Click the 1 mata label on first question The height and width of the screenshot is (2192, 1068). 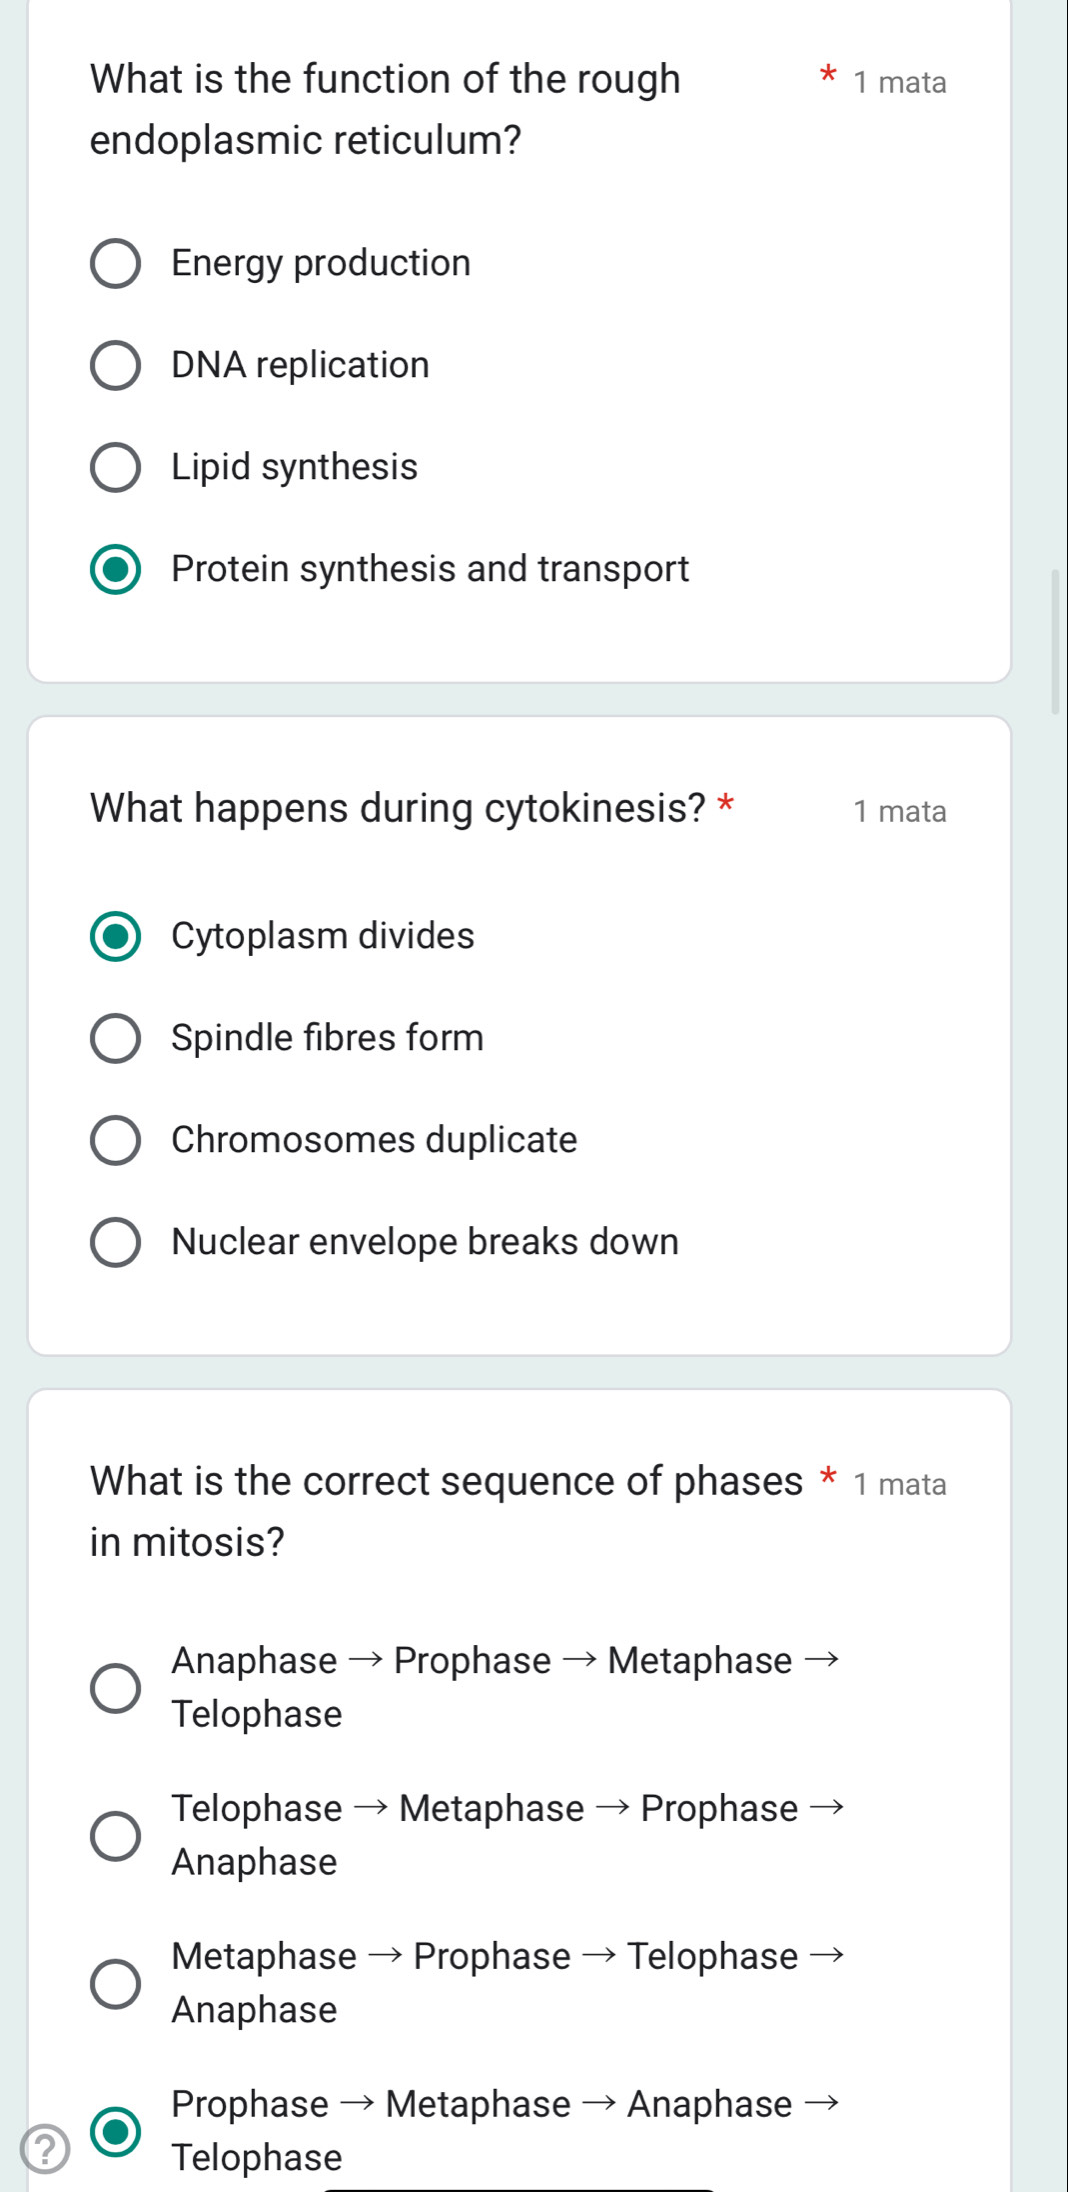coord(899,82)
